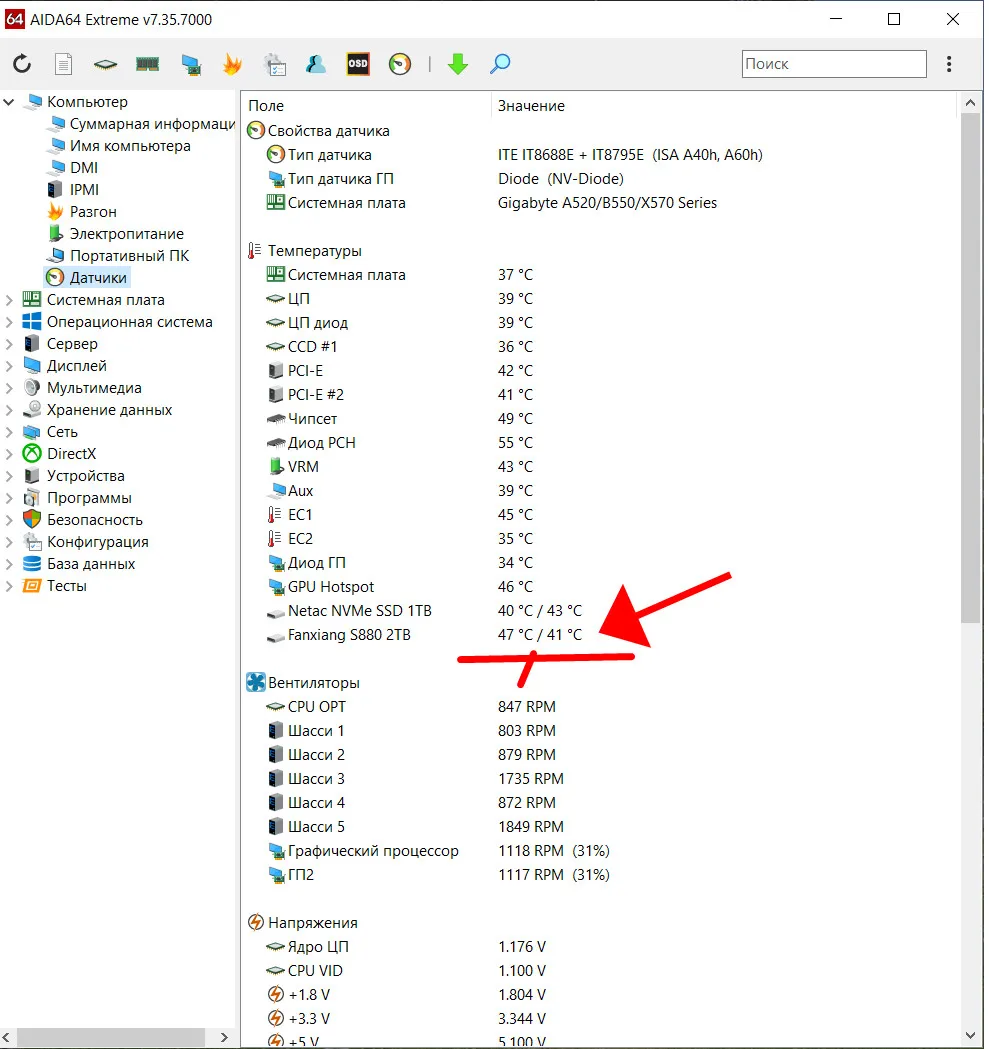Viewport: 989px width, 1049px height.
Task: Expand the Сеть tree node
Action: click(9, 432)
